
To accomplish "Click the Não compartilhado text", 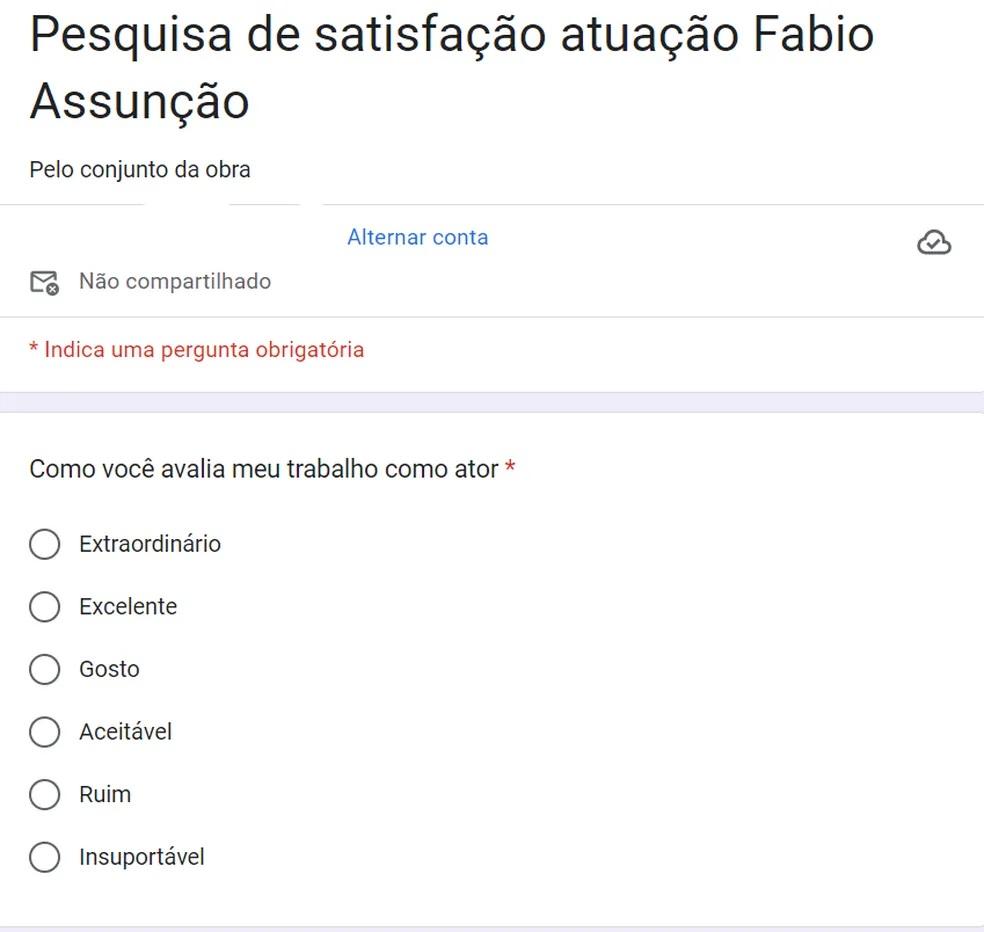I will 175,281.
